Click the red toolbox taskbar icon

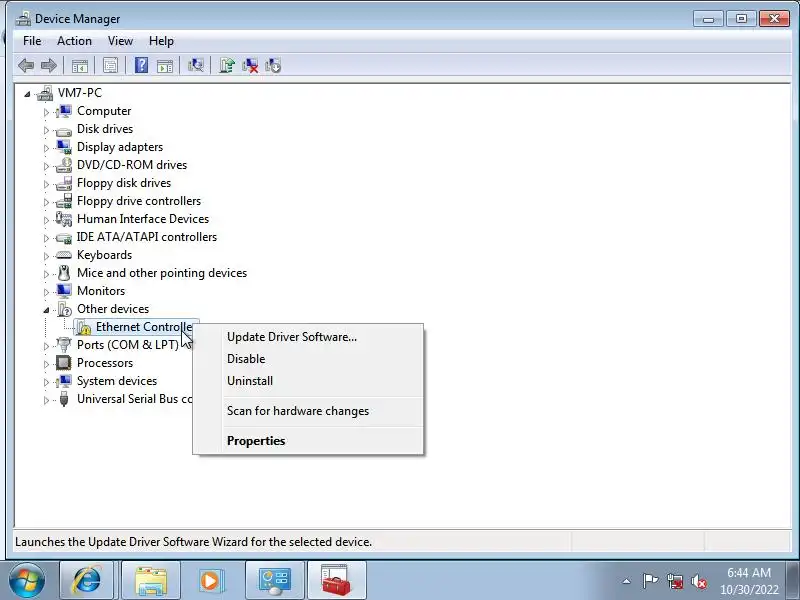(x=336, y=581)
